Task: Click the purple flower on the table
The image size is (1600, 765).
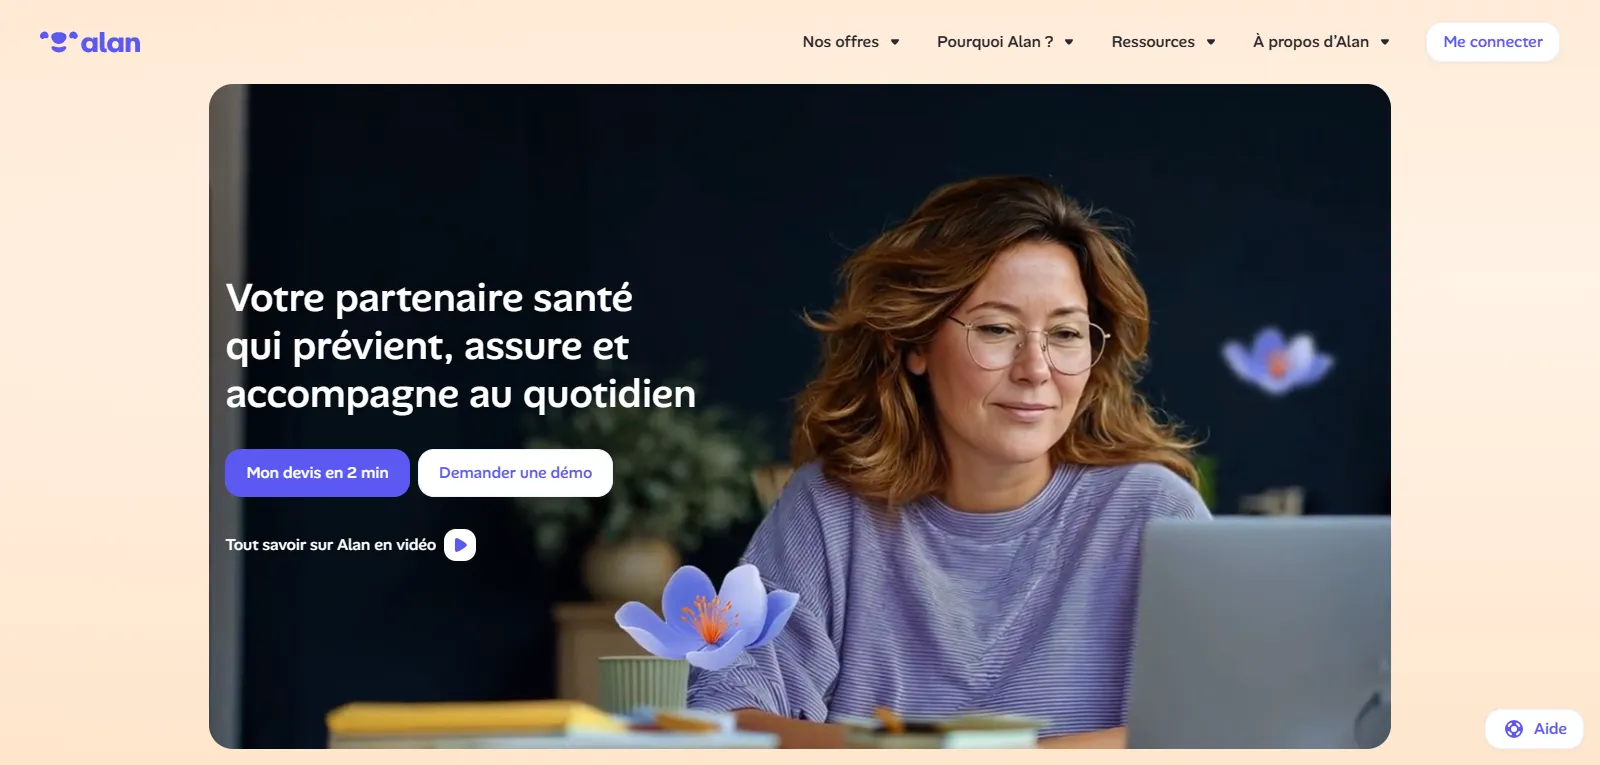Action: (x=706, y=615)
